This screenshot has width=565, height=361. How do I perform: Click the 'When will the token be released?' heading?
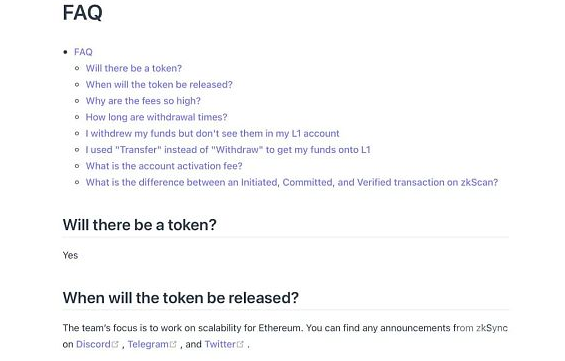181,298
